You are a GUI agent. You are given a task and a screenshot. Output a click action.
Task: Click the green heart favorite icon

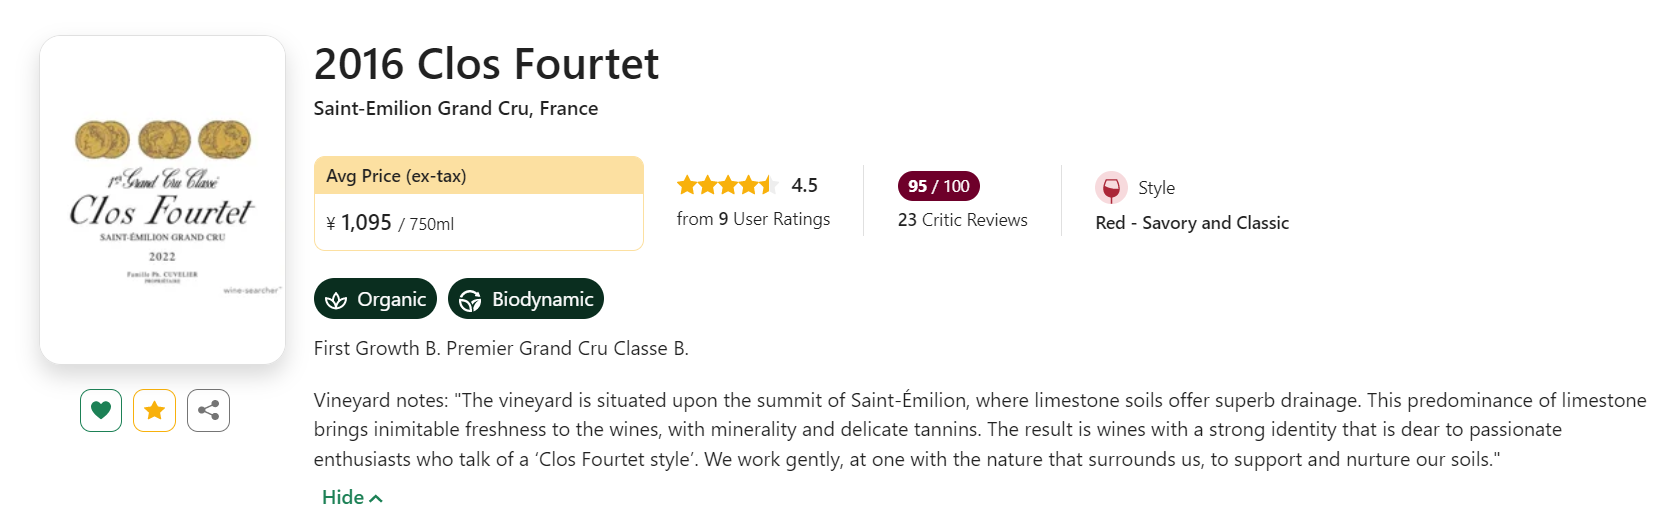101,410
